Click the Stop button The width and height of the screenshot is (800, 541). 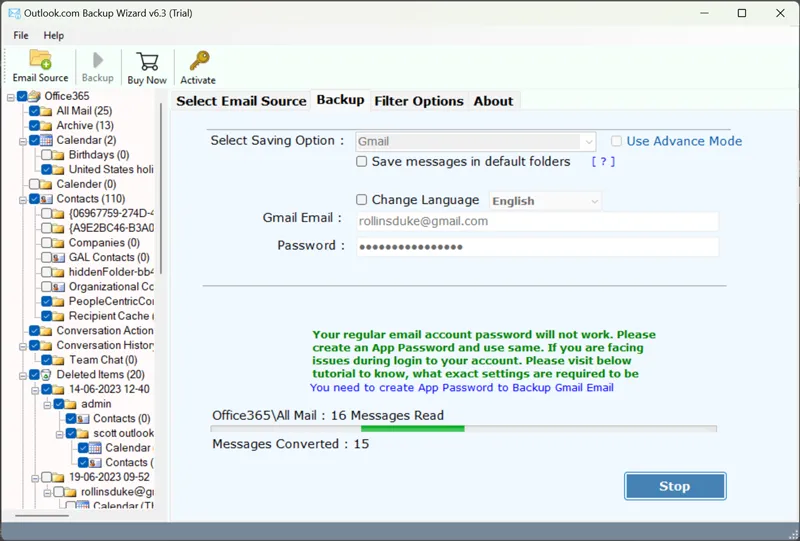coord(675,486)
